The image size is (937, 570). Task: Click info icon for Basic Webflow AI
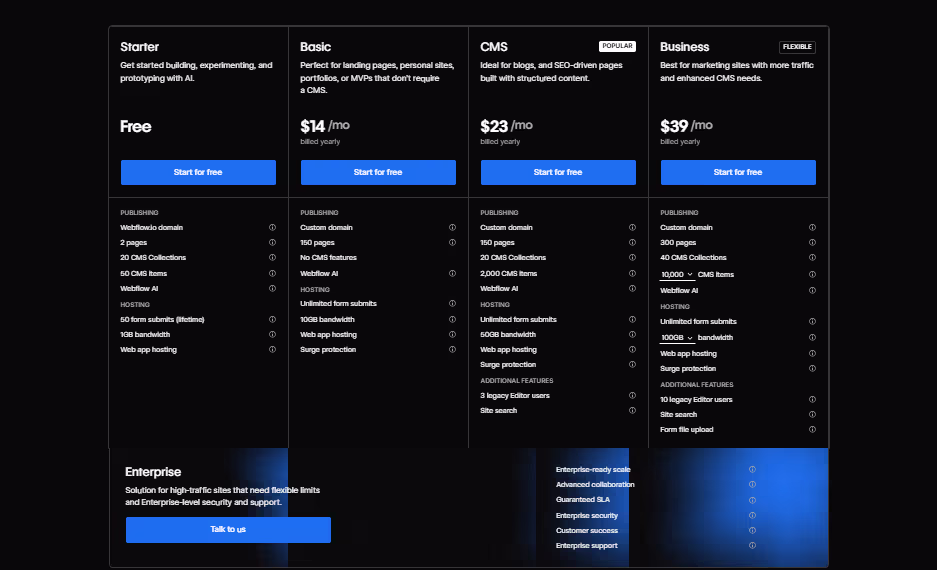pos(452,273)
